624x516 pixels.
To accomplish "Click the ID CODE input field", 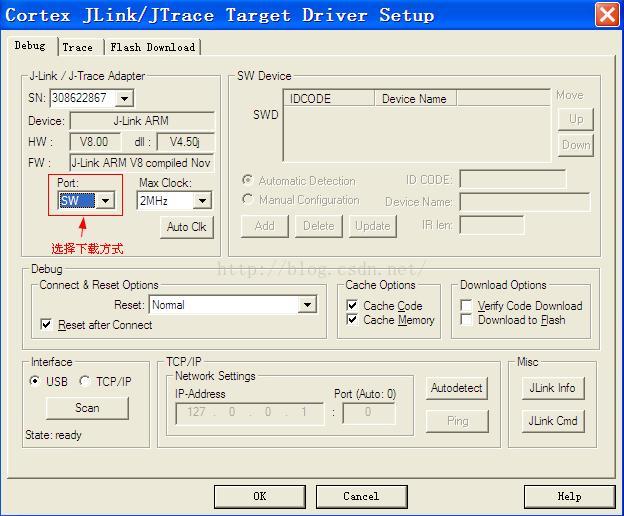I will (x=513, y=179).
